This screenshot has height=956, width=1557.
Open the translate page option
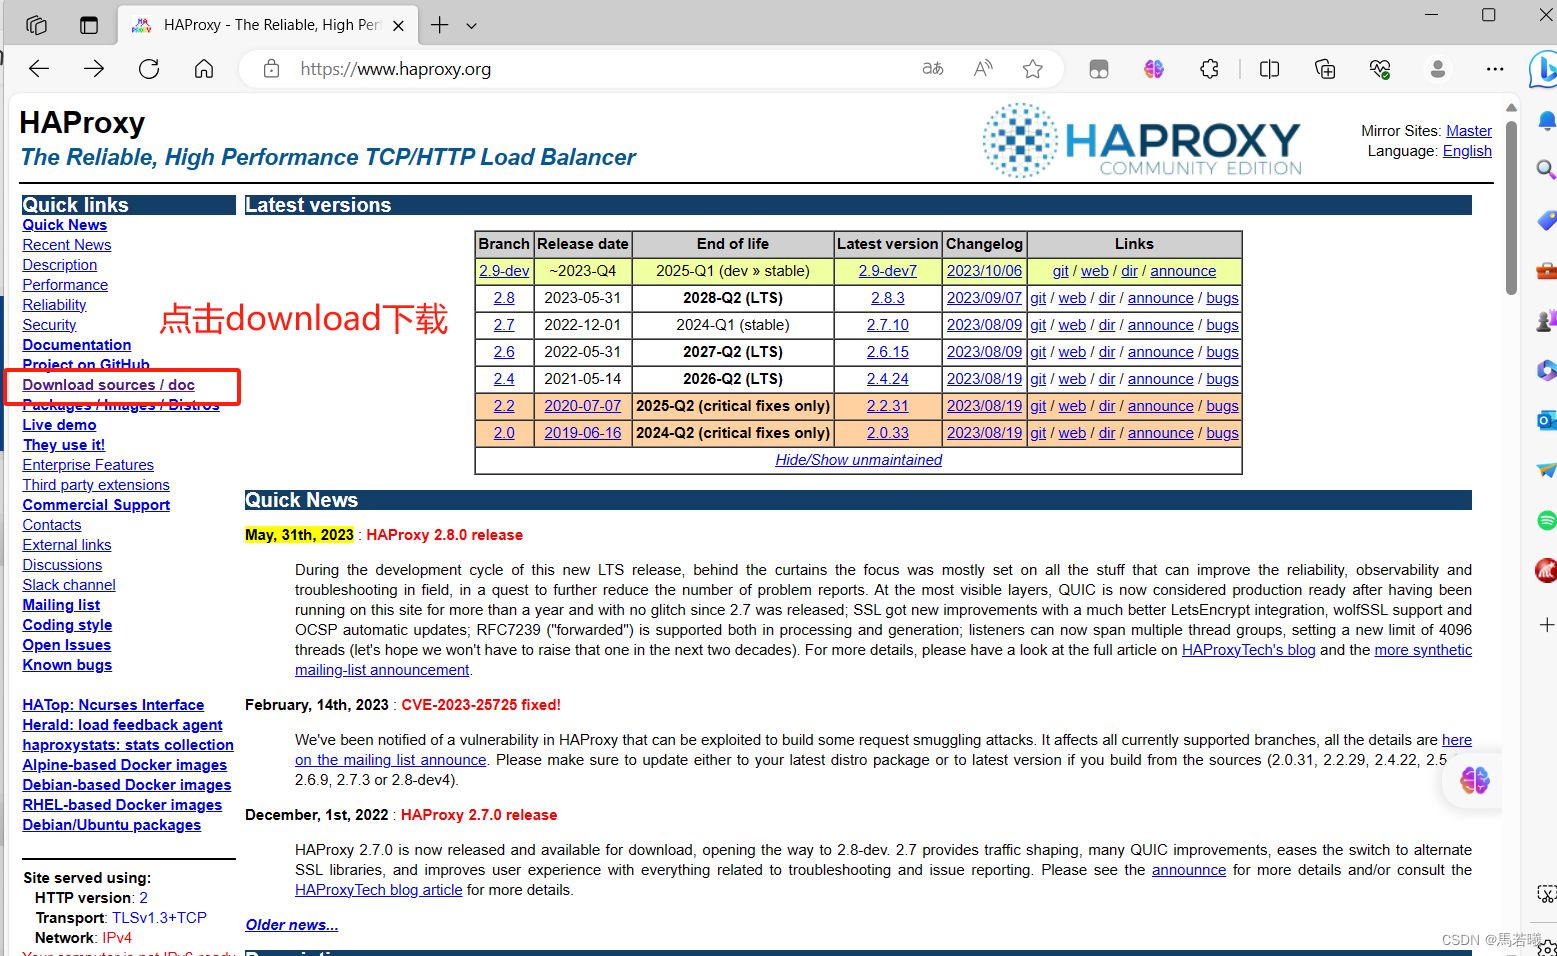pos(933,69)
